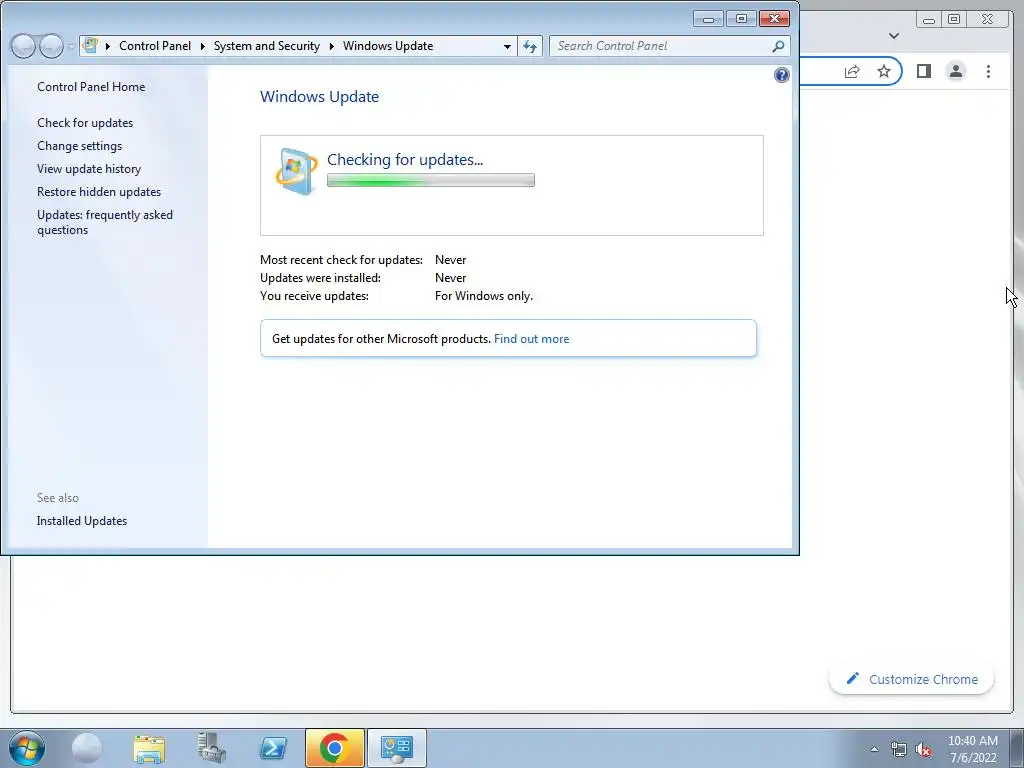The width and height of the screenshot is (1024, 768).
Task: Click the Control Panel icon in address bar
Action: click(x=91, y=46)
